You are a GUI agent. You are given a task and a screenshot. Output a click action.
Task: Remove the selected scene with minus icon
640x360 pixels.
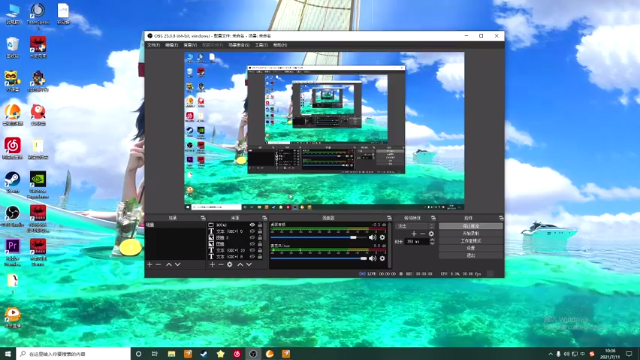point(158,264)
